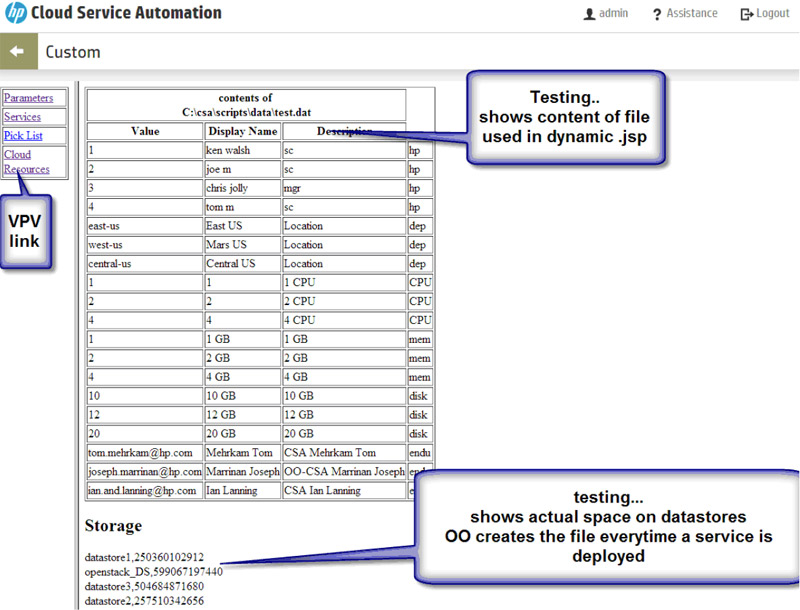Select the 'ken walsh' cell
Screen dimensions: 800x610
(x=242, y=150)
